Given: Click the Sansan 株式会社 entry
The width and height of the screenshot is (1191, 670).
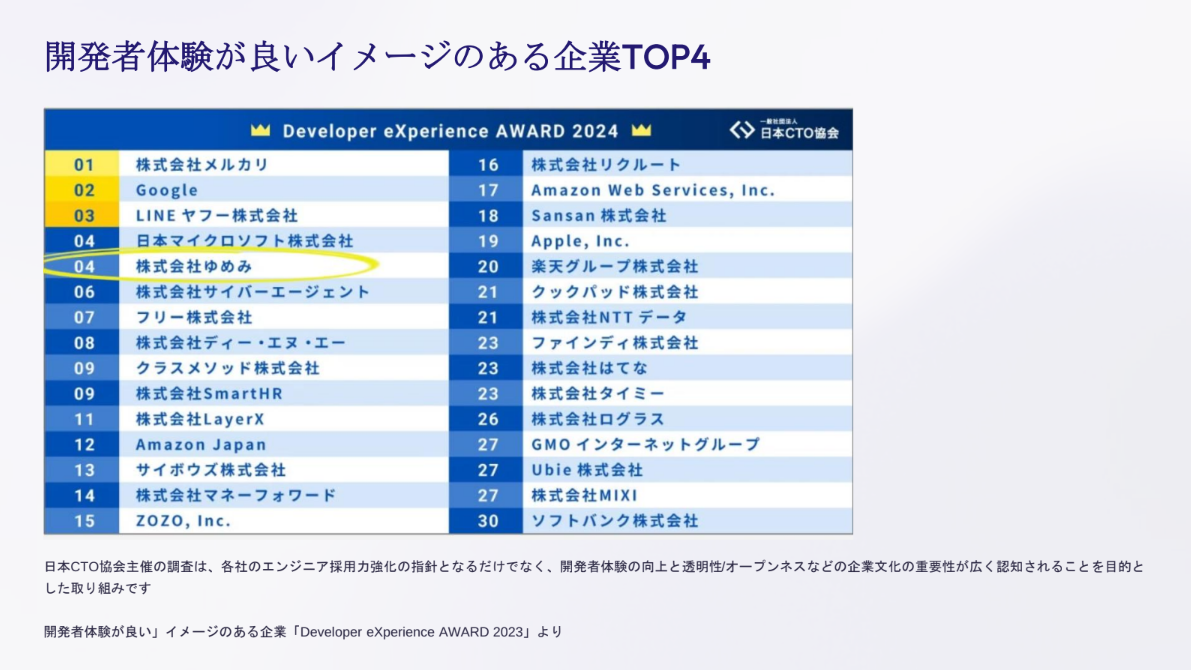Looking at the screenshot, I should point(599,215).
